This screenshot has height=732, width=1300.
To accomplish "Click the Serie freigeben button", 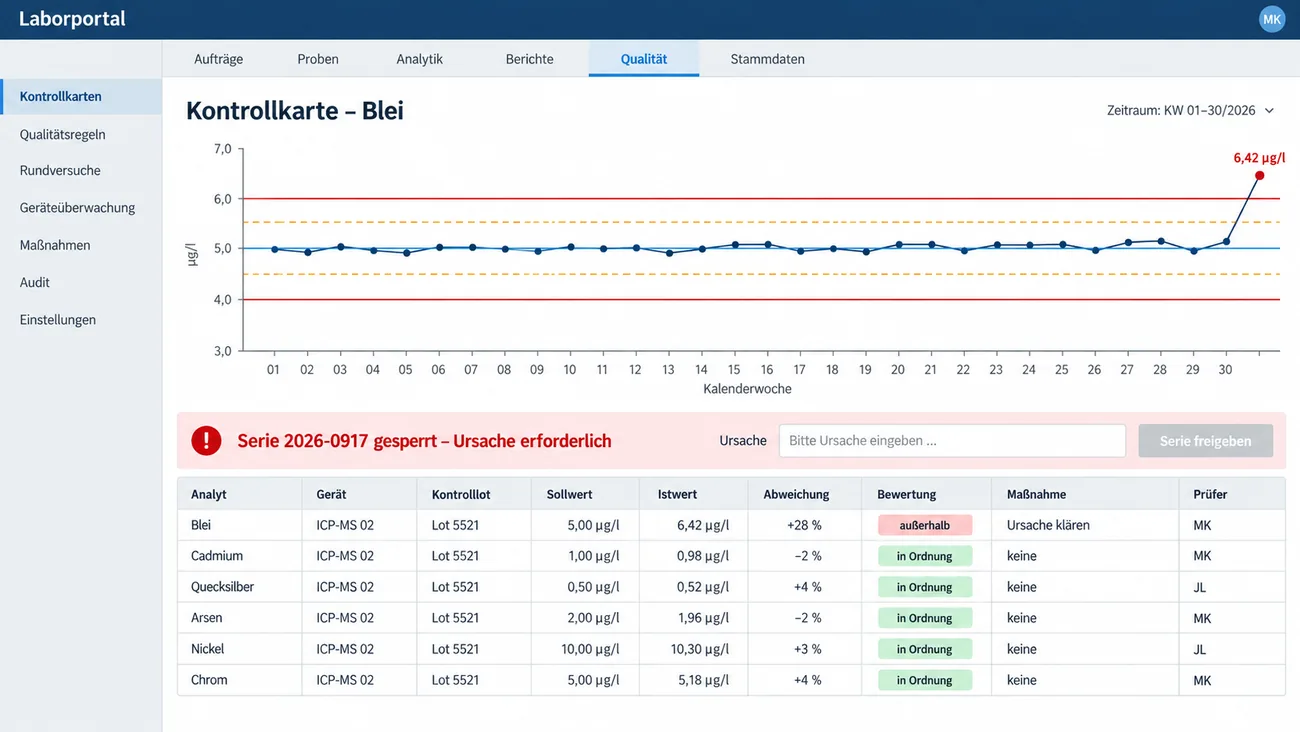I will point(1205,441).
